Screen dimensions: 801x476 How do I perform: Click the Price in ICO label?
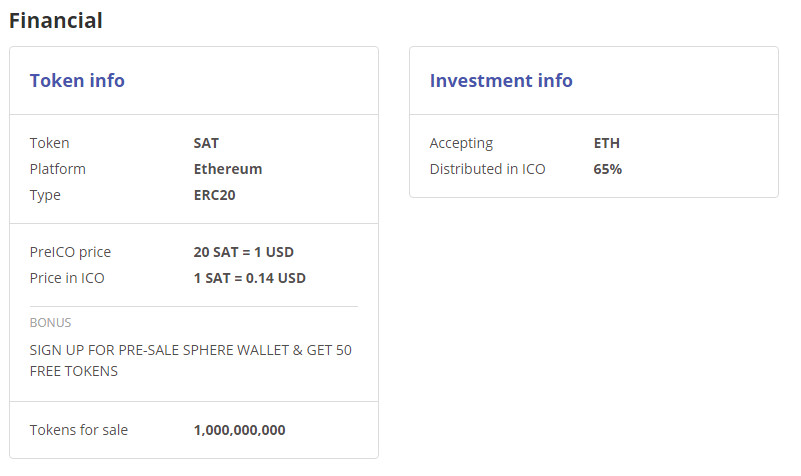click(x=67, y=278)
